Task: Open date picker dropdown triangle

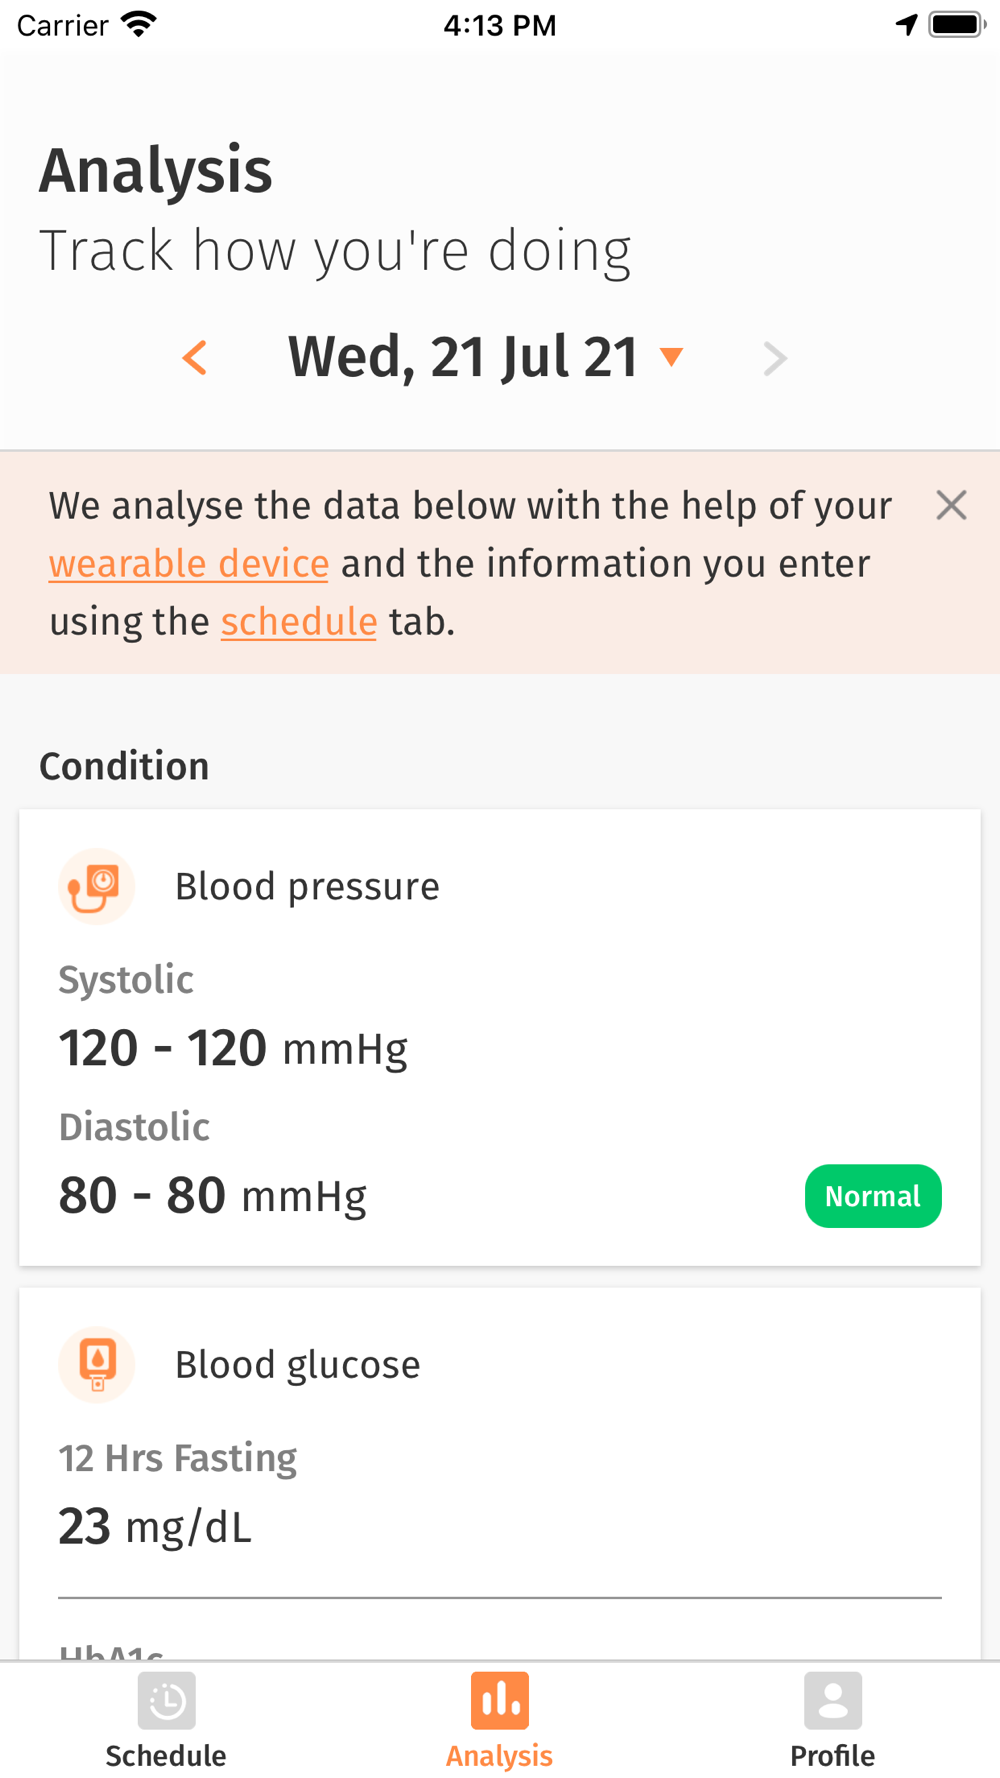Action: 672,357
